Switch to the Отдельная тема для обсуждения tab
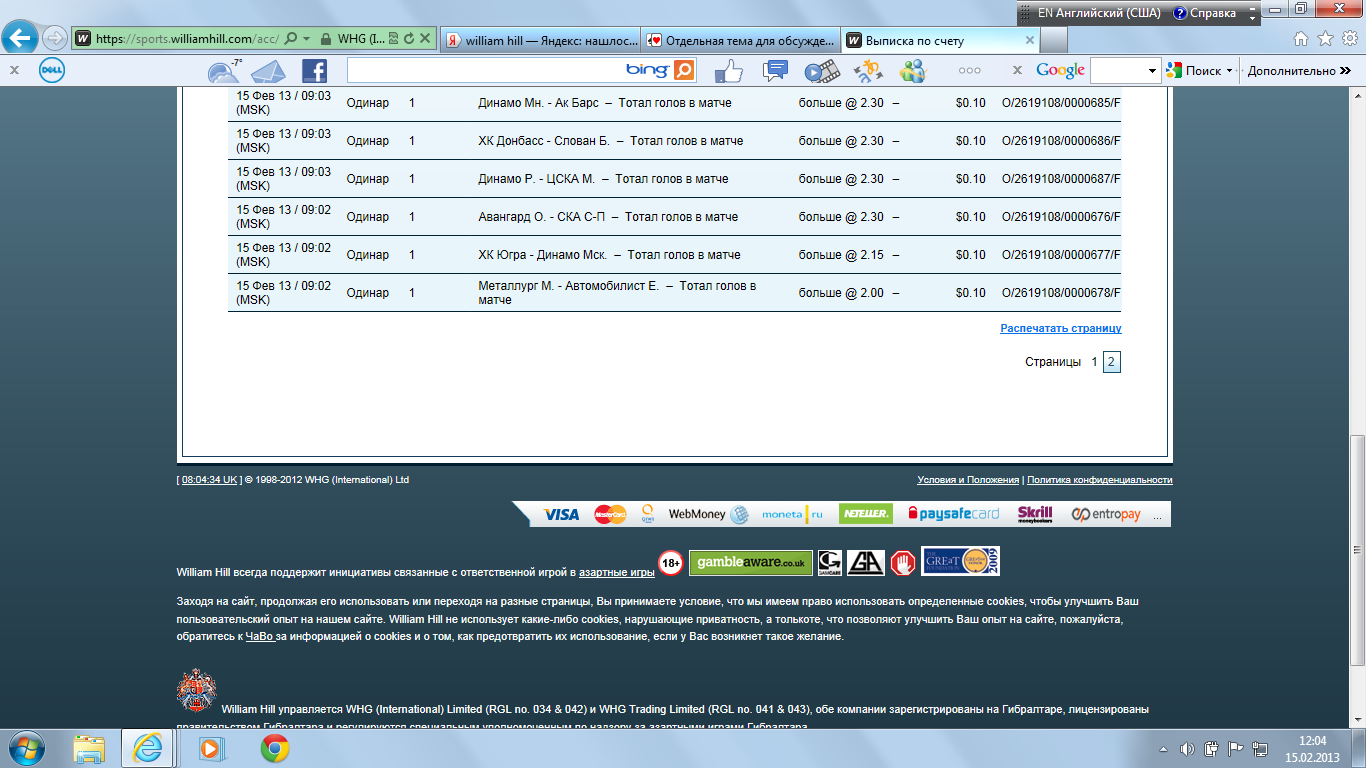1366x768 pixels. [739, 40]
